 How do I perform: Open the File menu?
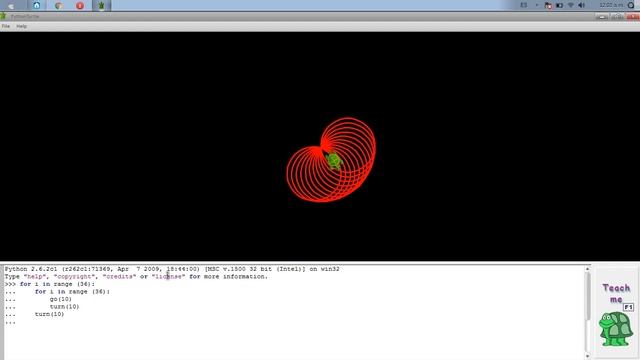6,26
